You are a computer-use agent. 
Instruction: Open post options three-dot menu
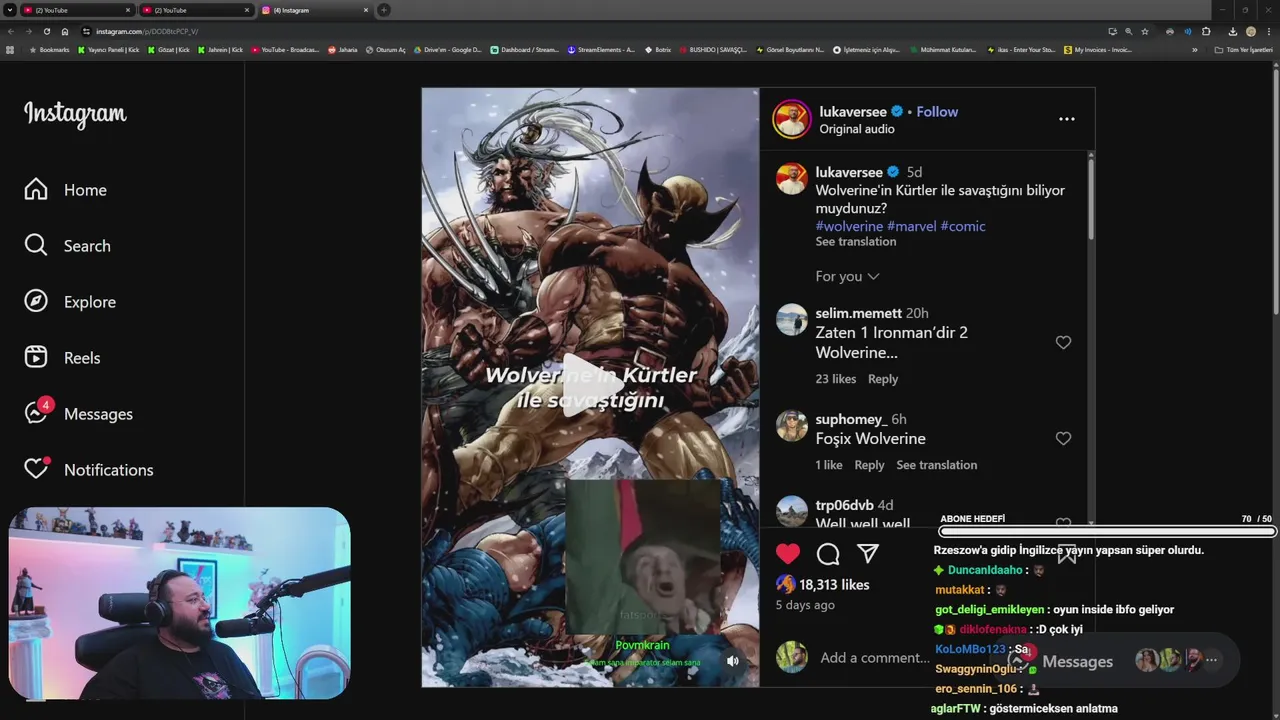[1067, 119]
